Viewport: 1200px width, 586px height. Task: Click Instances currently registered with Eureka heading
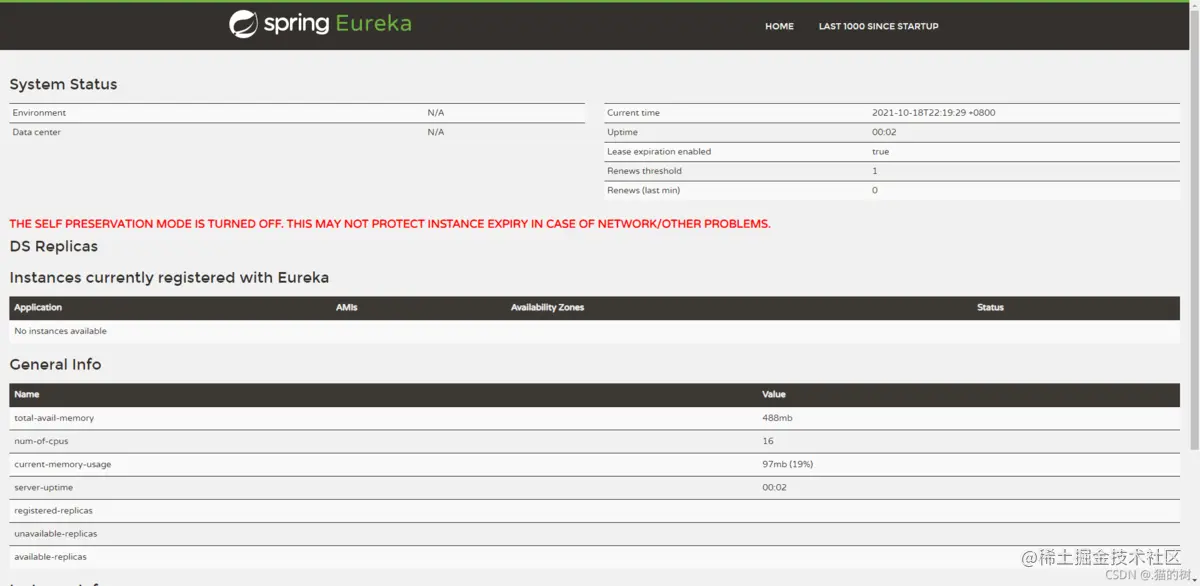[169, 277]
